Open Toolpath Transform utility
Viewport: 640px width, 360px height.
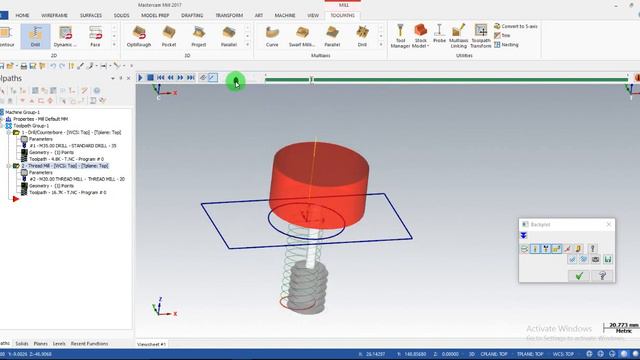[481, 36]
